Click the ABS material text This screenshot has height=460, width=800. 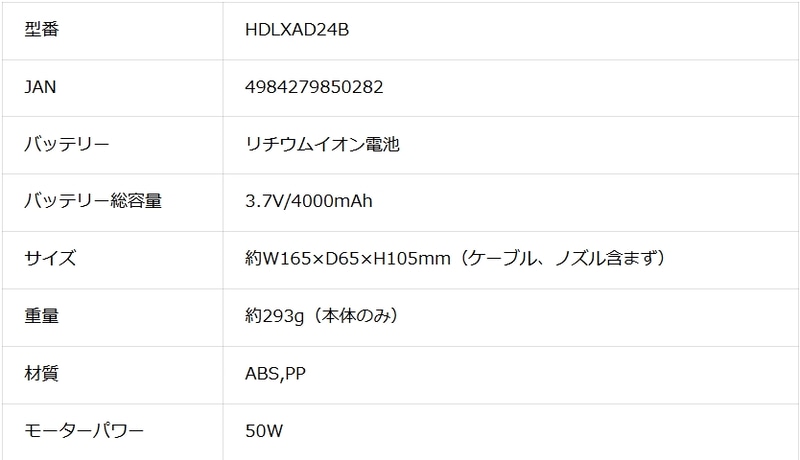coord(261,375)
